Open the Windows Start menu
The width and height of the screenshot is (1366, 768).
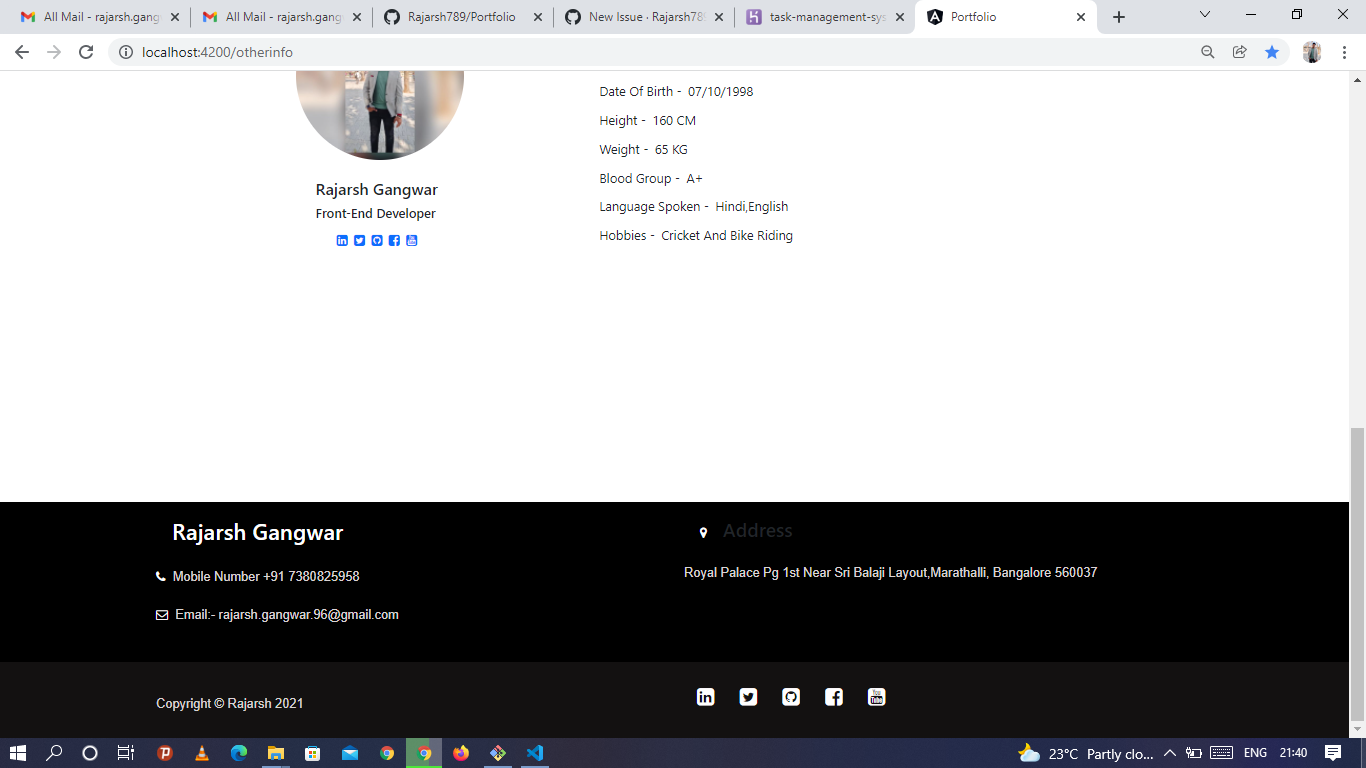(18, 753)
